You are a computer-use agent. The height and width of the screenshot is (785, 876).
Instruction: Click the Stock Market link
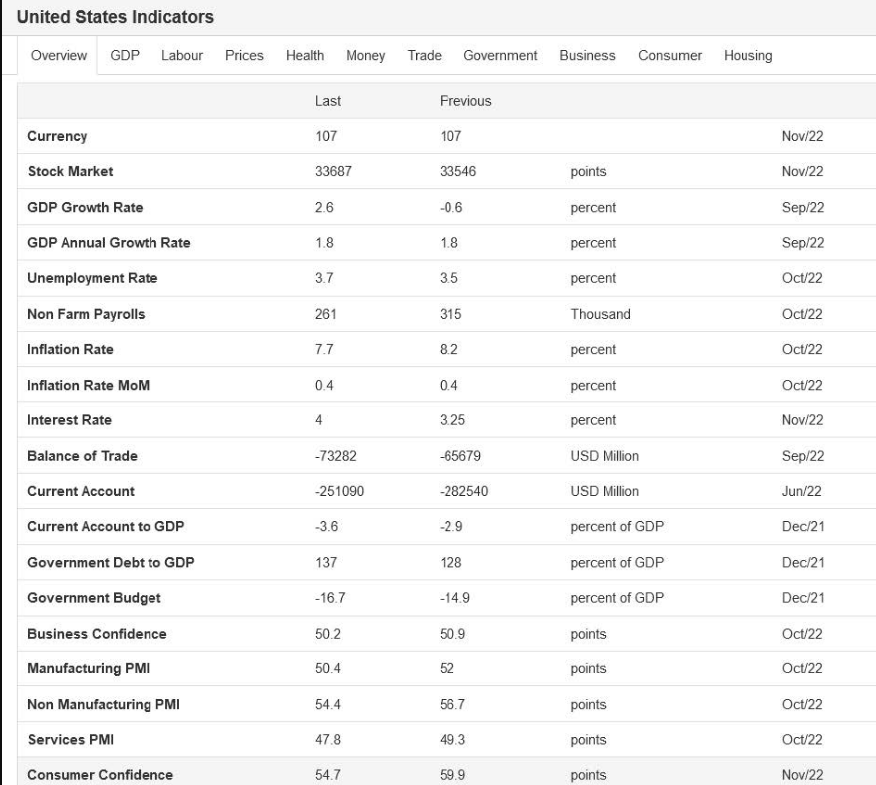pos(70,171)
